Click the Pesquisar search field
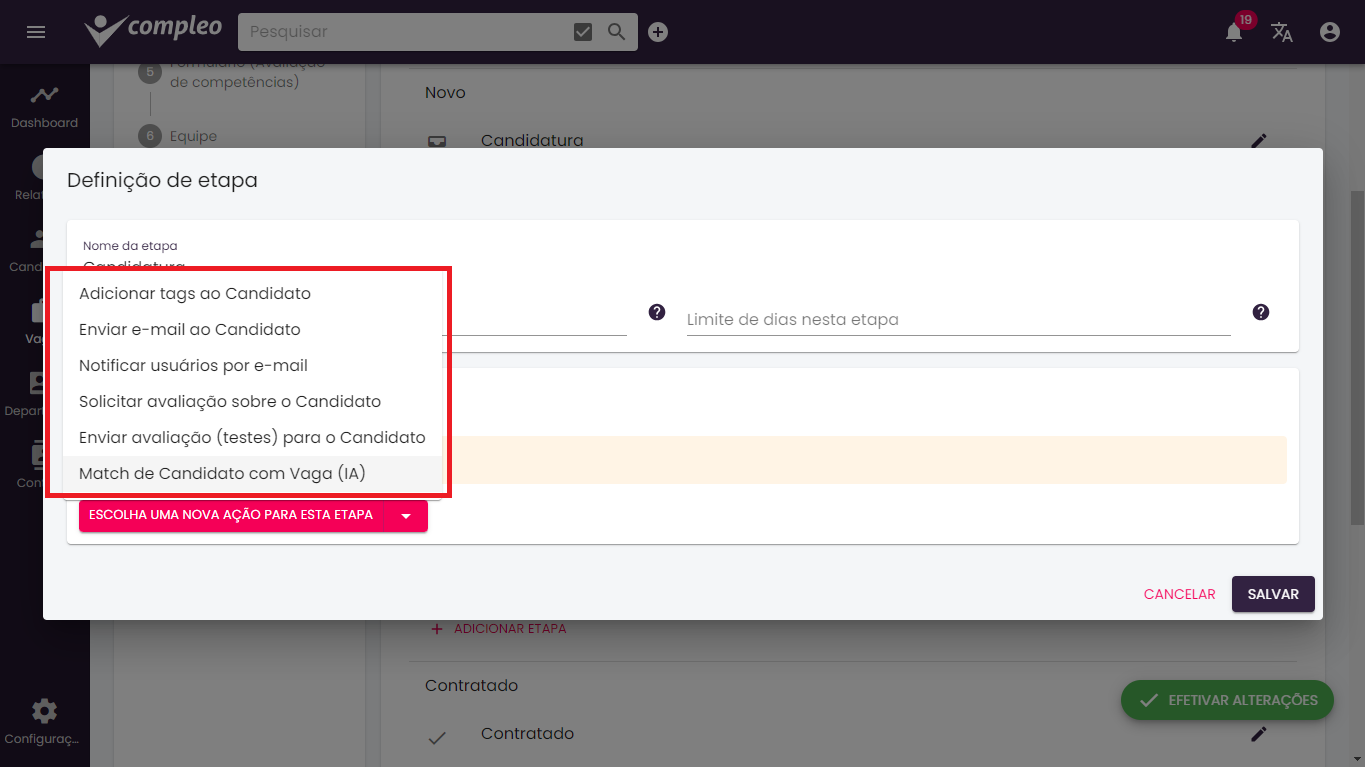This screenshot has height=767, width=1365. pyautogui.click(x=405, y=32)
